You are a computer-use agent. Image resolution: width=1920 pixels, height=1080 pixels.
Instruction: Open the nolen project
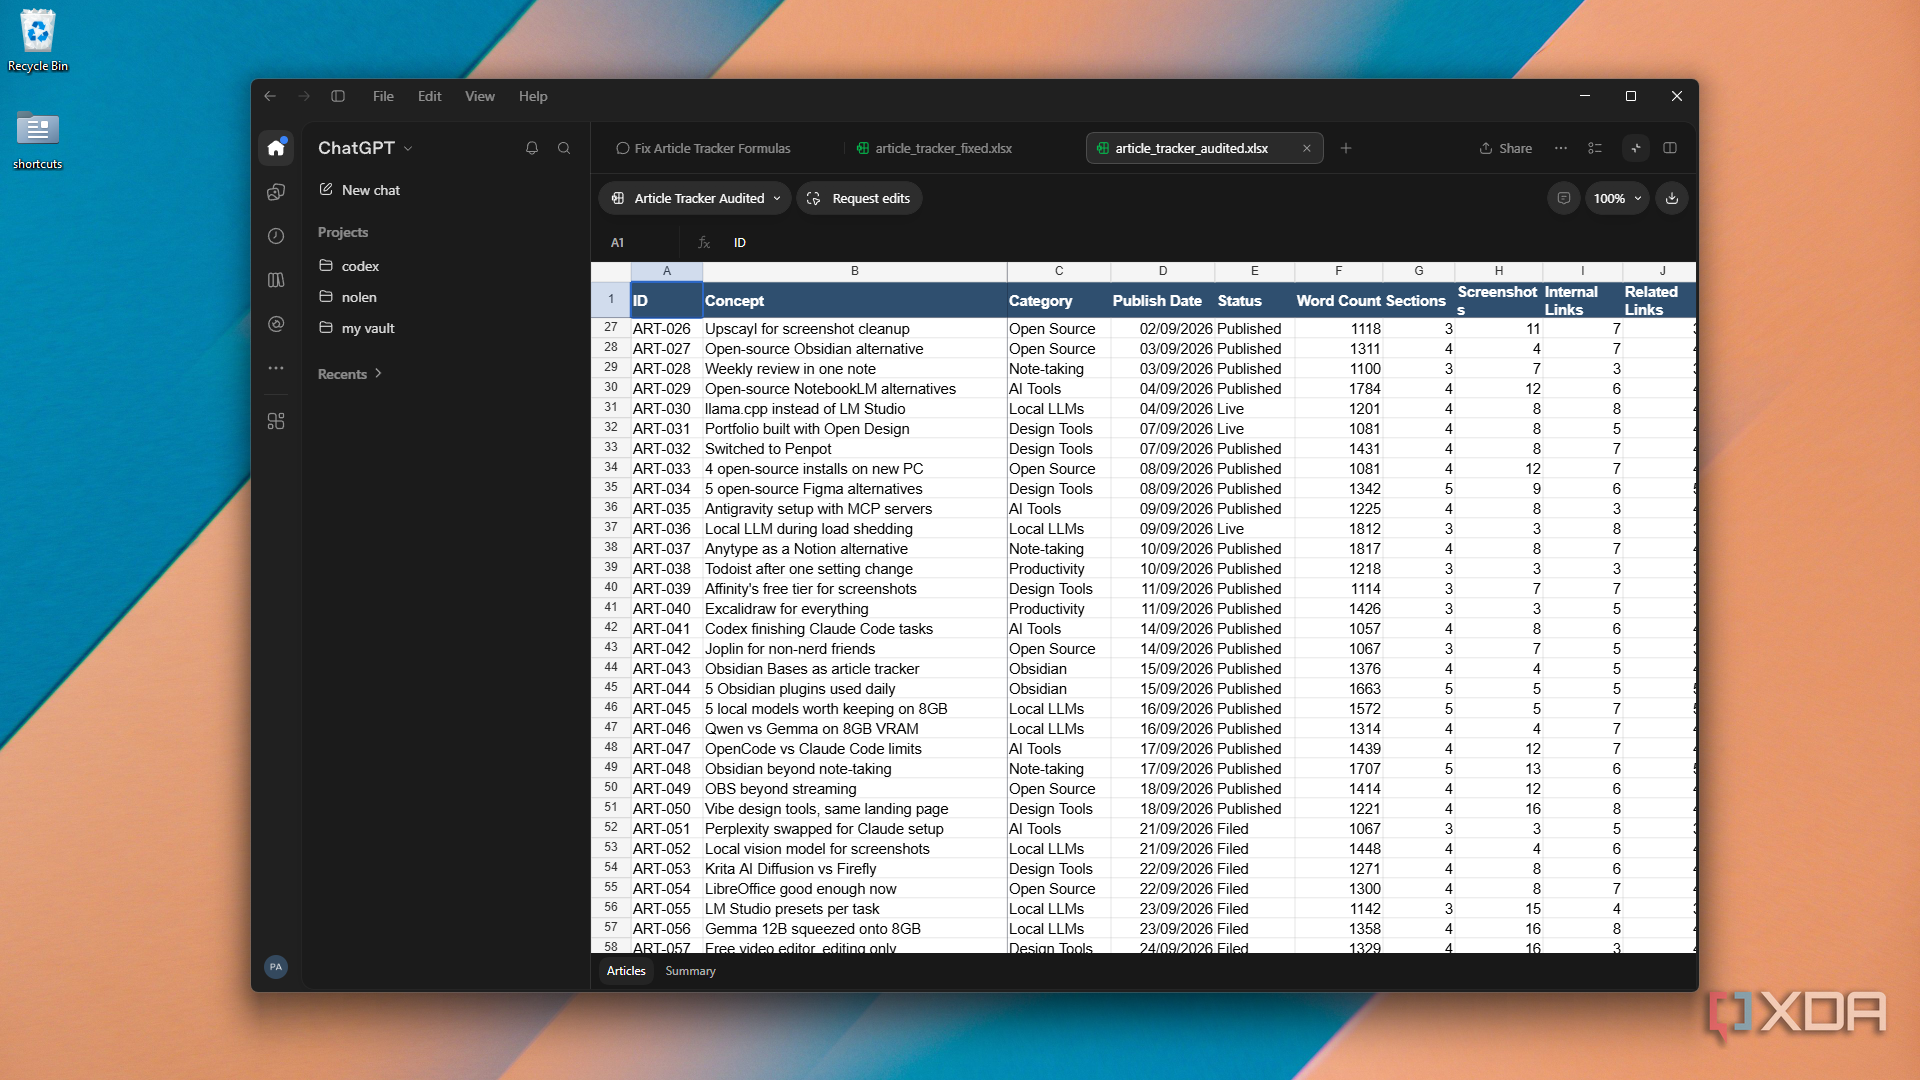[348, 297]
